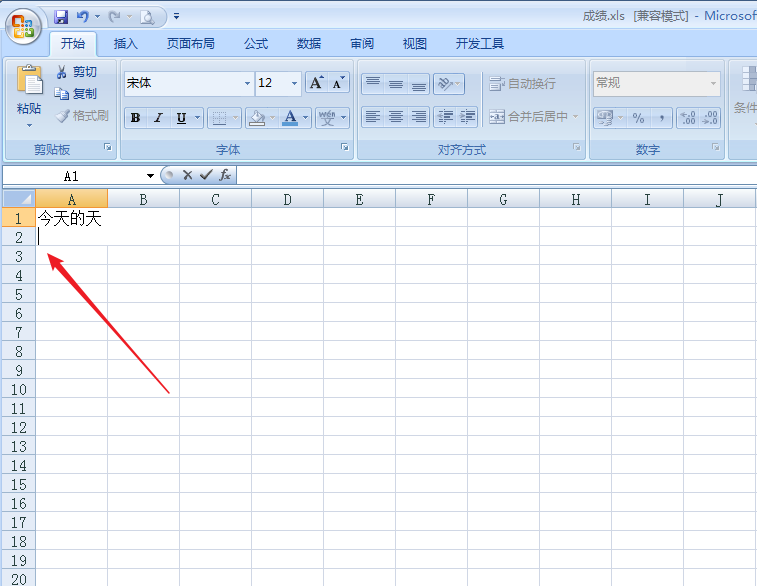Open the 数字 number dialog launcher
The width and height of the screenshot is (757, 586).
[715, 147]
